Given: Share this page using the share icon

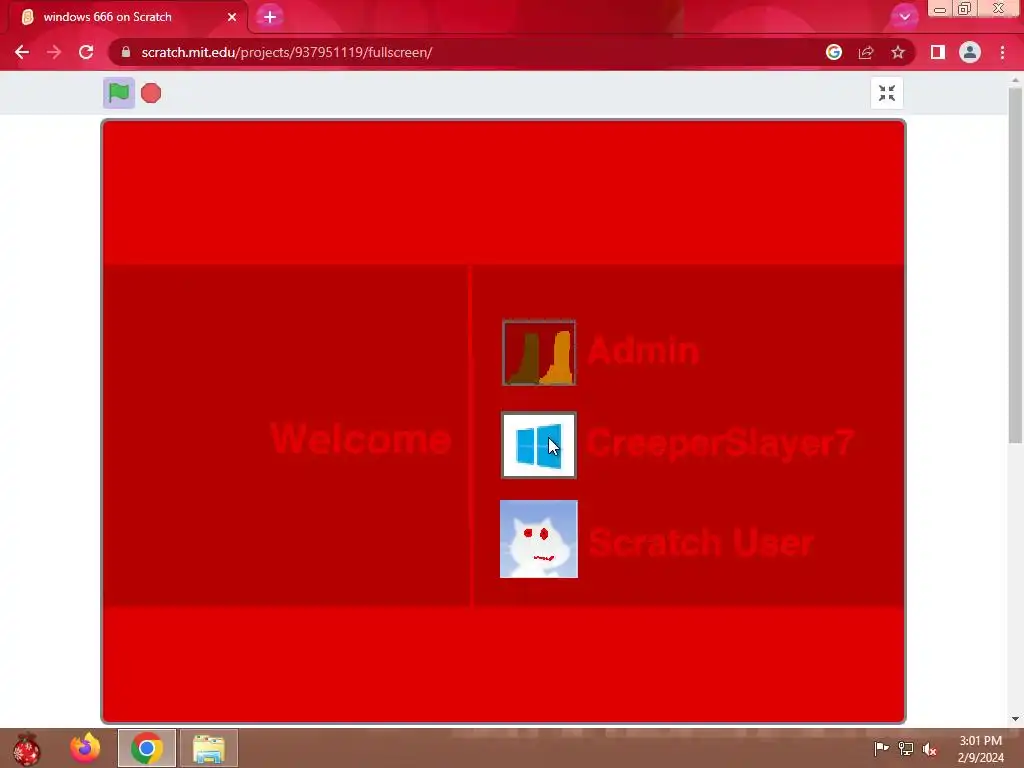Looking at the screenshot, I should point(866,52).
